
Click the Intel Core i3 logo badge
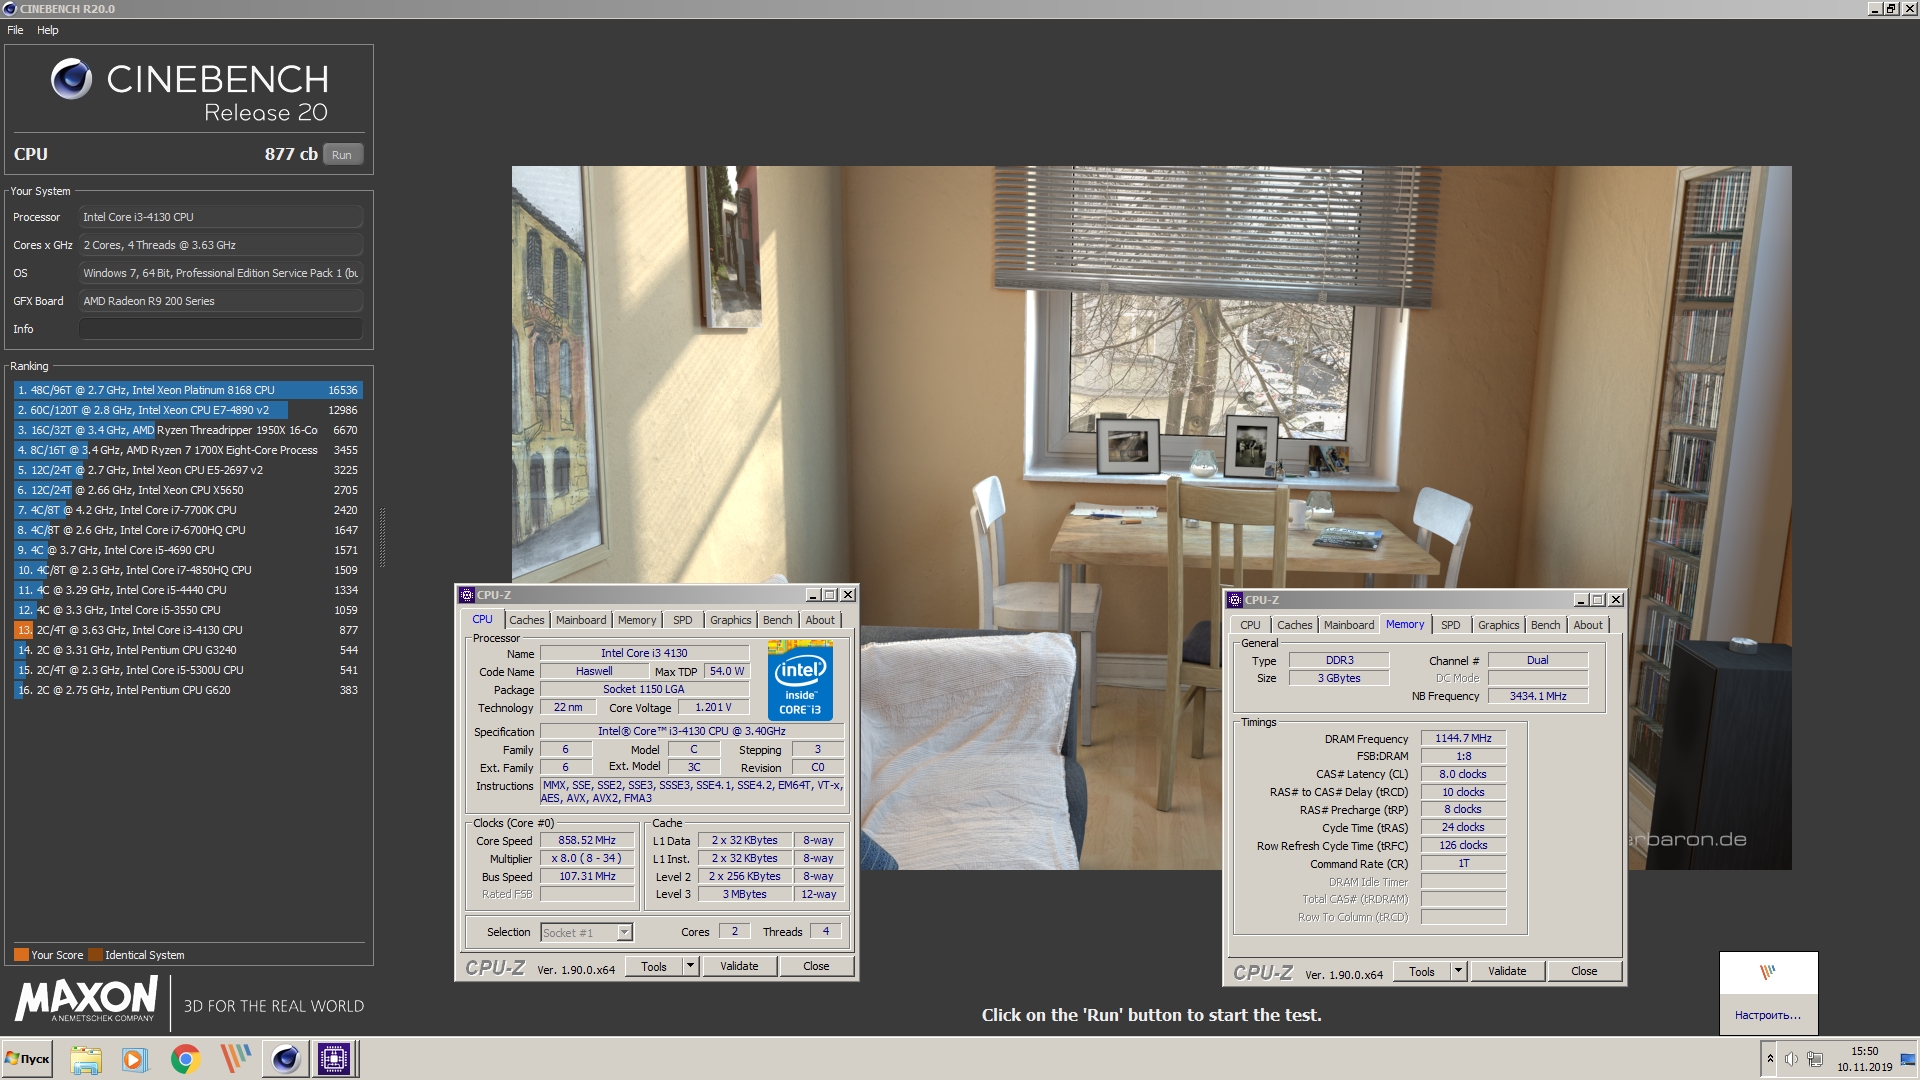click(x=800, y=681)
